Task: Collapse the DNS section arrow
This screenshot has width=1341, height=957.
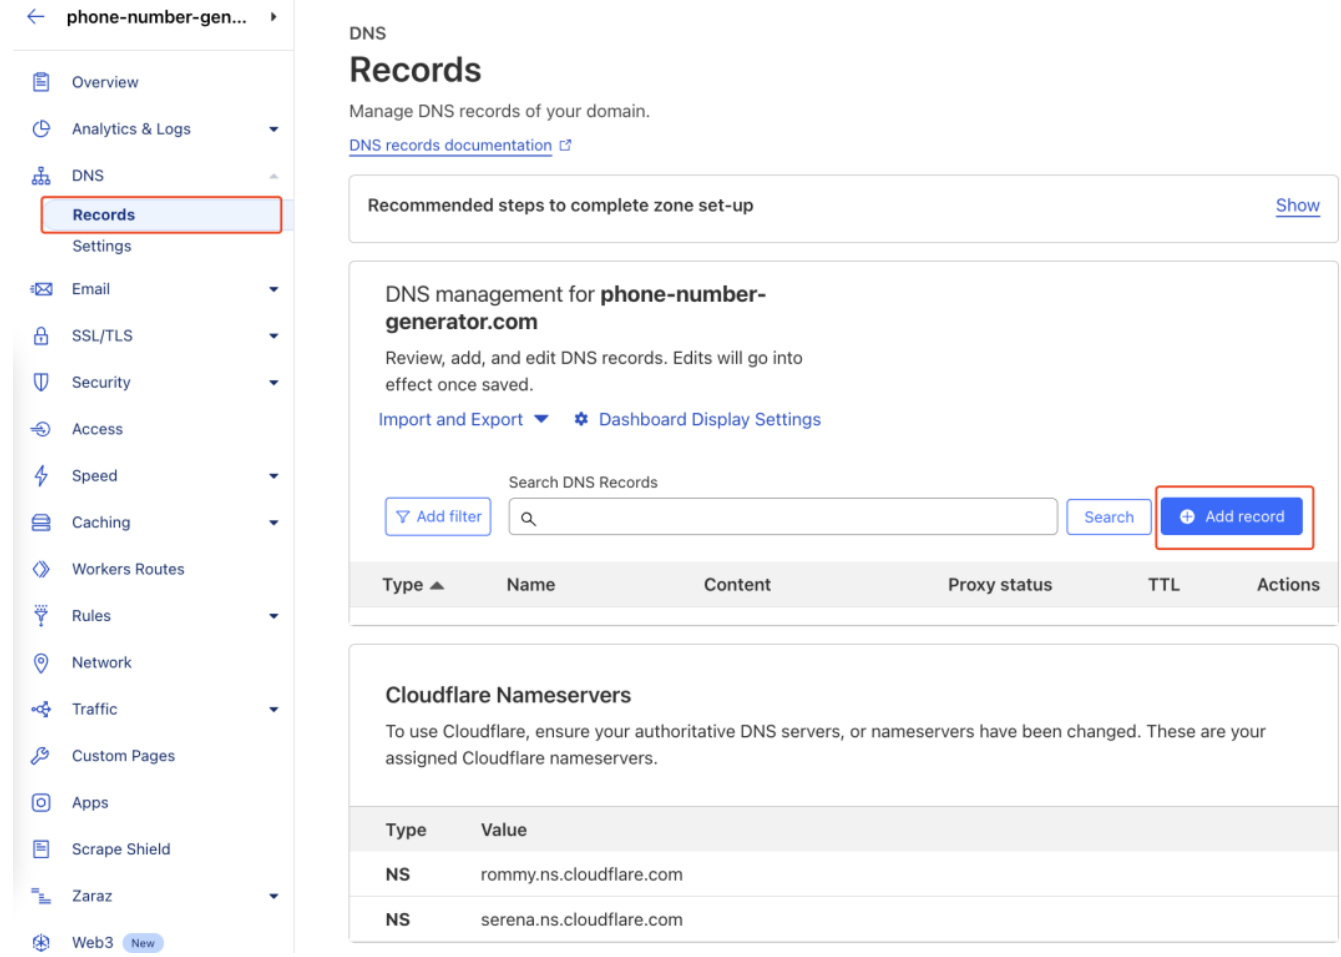Action: pyautogui.click(x=273, y=176)
